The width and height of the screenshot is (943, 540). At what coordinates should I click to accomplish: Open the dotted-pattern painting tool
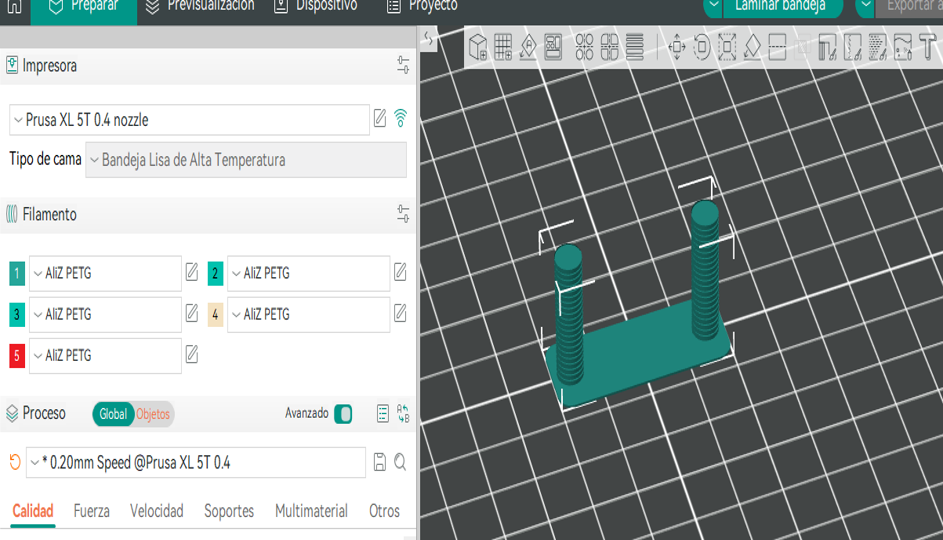(878, 47)
